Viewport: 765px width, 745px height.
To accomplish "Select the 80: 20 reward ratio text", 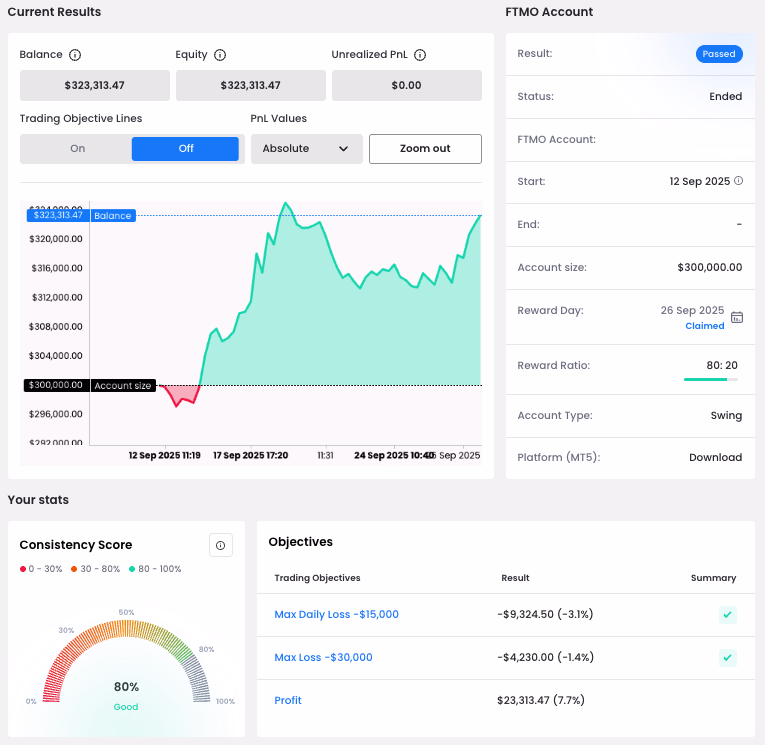I will 722,365.
